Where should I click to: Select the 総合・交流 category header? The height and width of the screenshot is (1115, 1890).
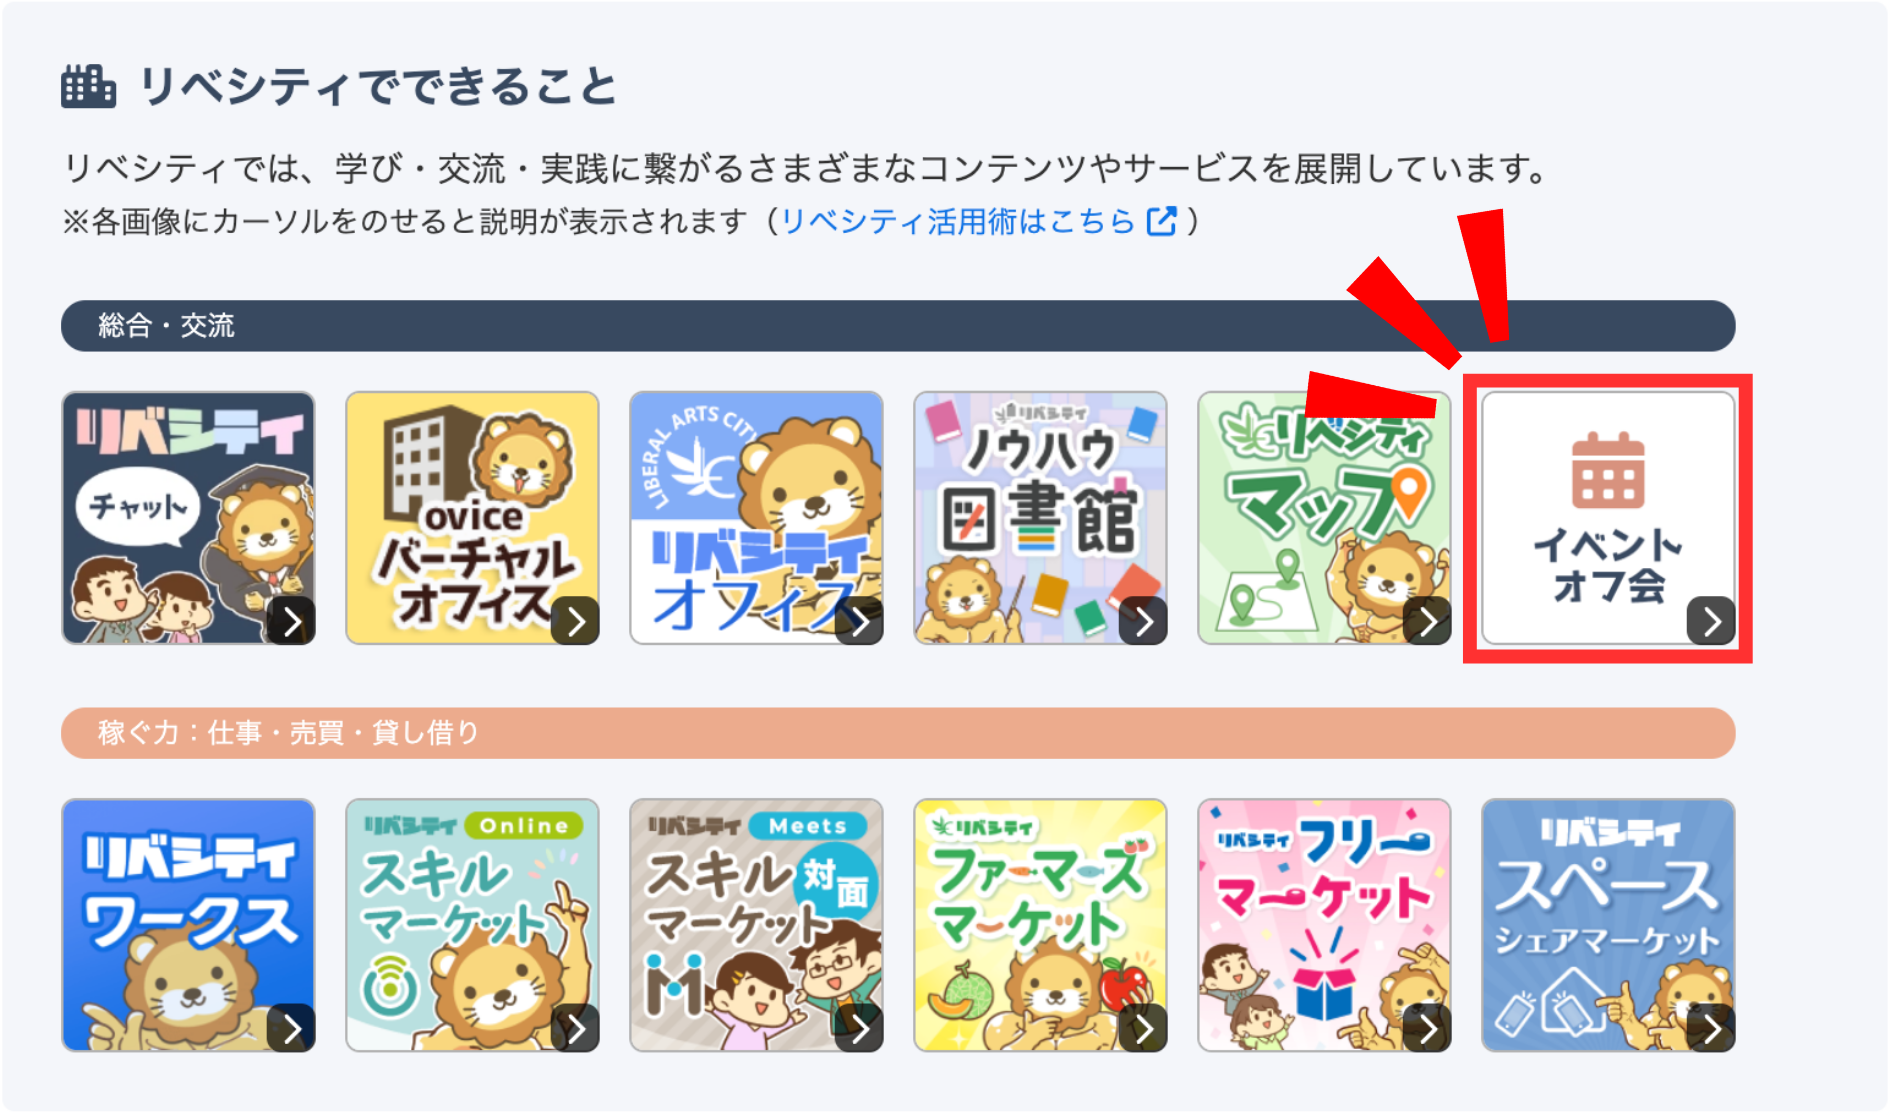[x=898, y=325]
